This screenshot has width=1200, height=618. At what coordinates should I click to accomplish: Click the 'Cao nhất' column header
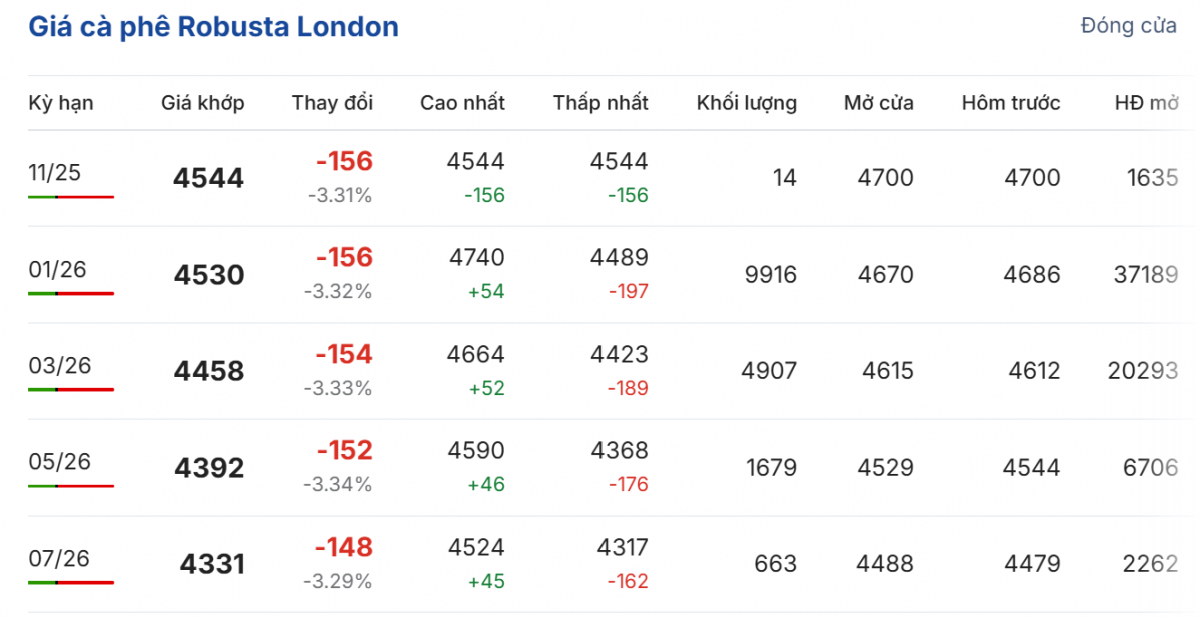[462, 102]
